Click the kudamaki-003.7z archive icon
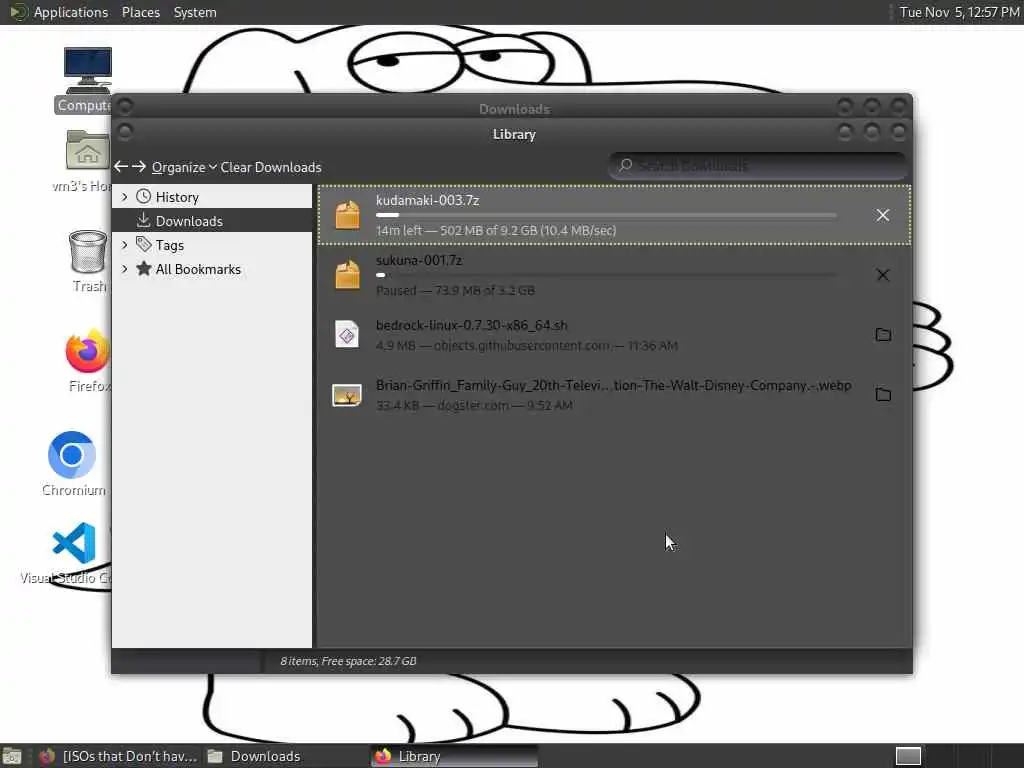This screenshot has width=1024, height=768. [347, 215]
